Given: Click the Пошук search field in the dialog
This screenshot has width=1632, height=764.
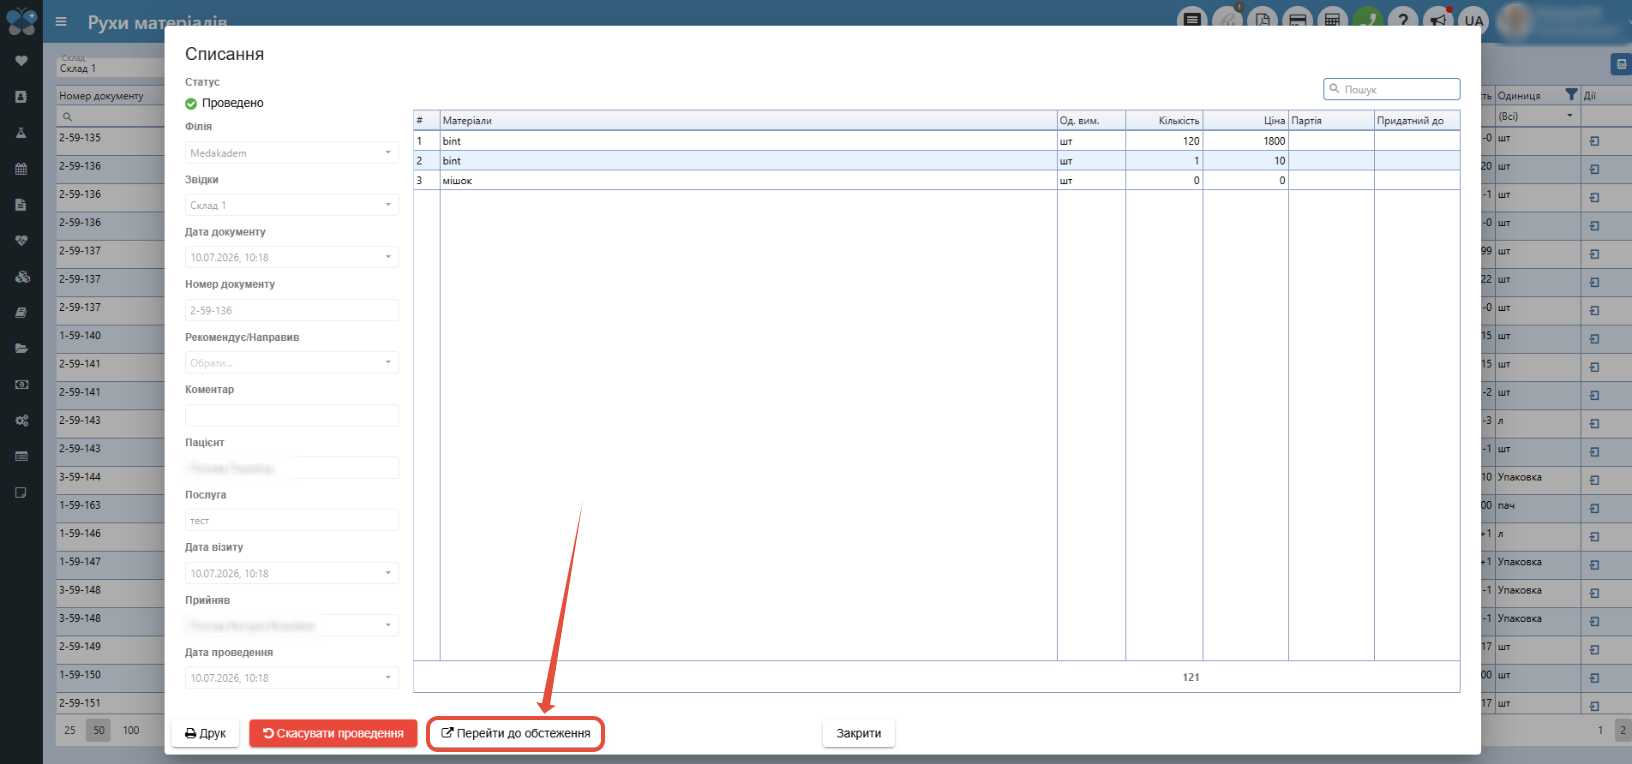Looking at the screenshot, I should pyautogui.click(x=1392, y=89).
